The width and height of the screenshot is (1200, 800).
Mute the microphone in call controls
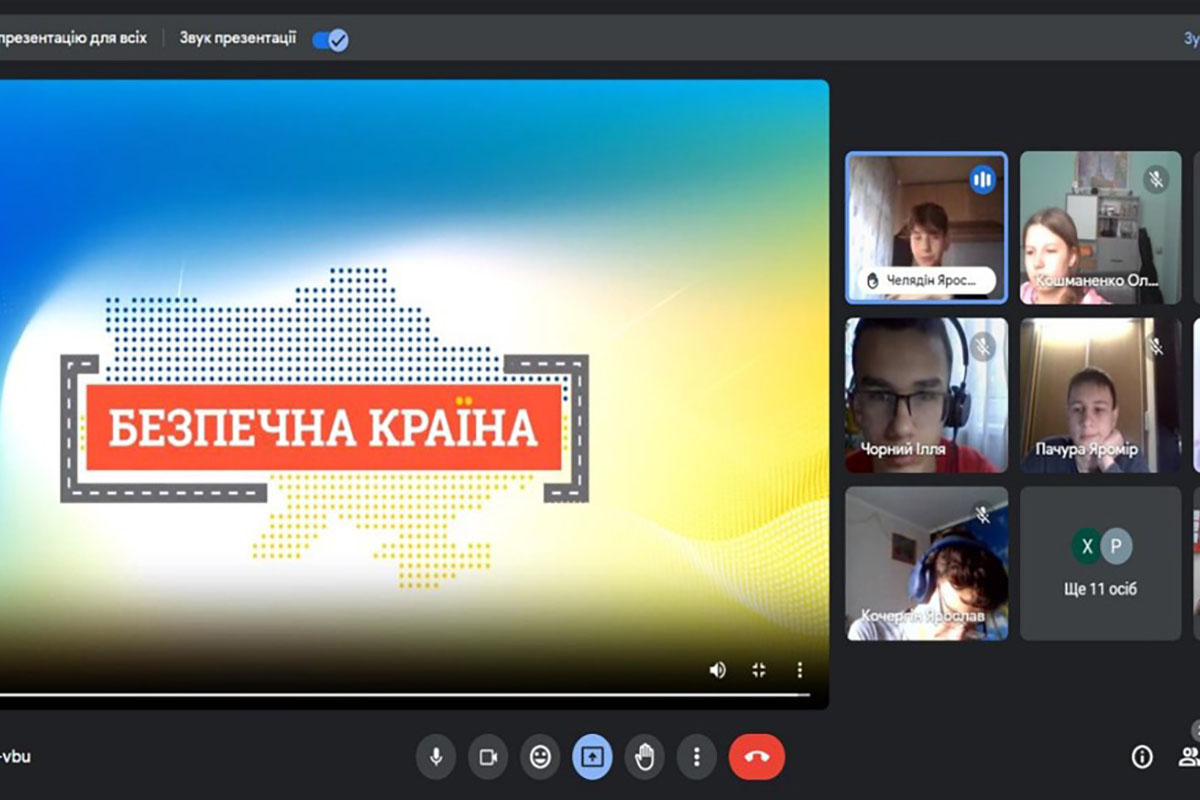click(436, 757)
